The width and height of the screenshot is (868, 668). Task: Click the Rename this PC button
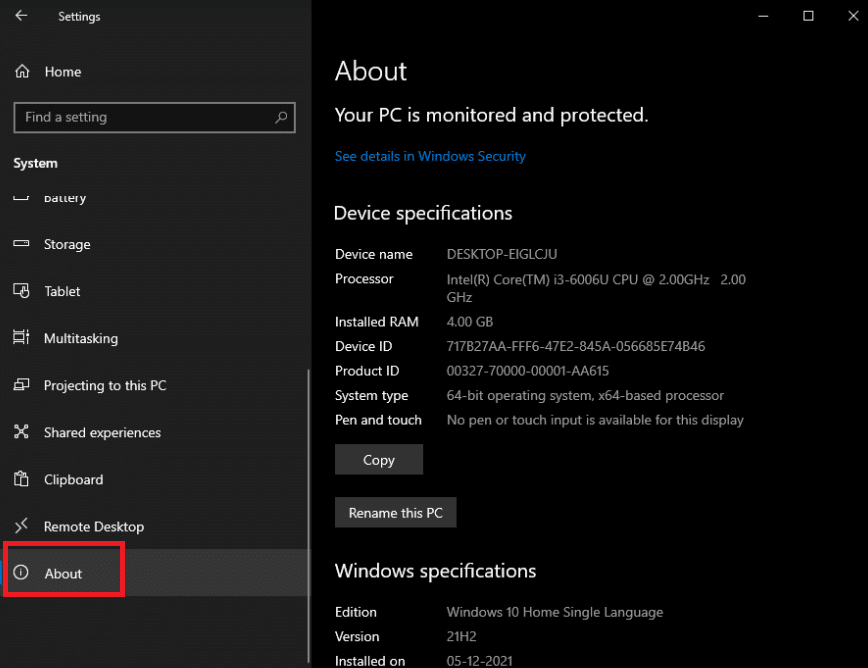click(395, 513)
